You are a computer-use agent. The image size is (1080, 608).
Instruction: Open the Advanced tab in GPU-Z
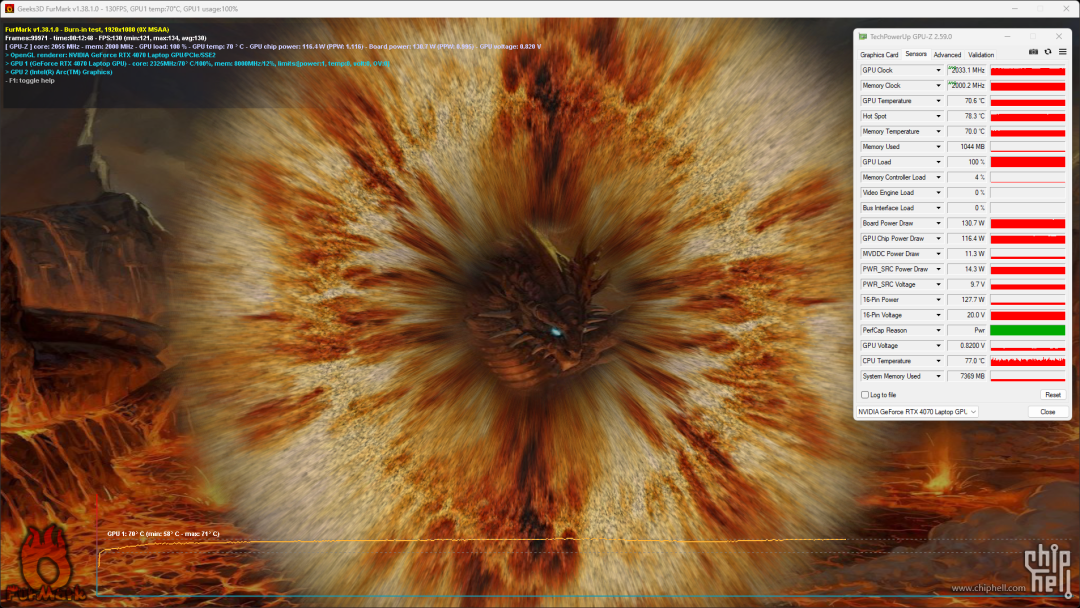[947, 54]
